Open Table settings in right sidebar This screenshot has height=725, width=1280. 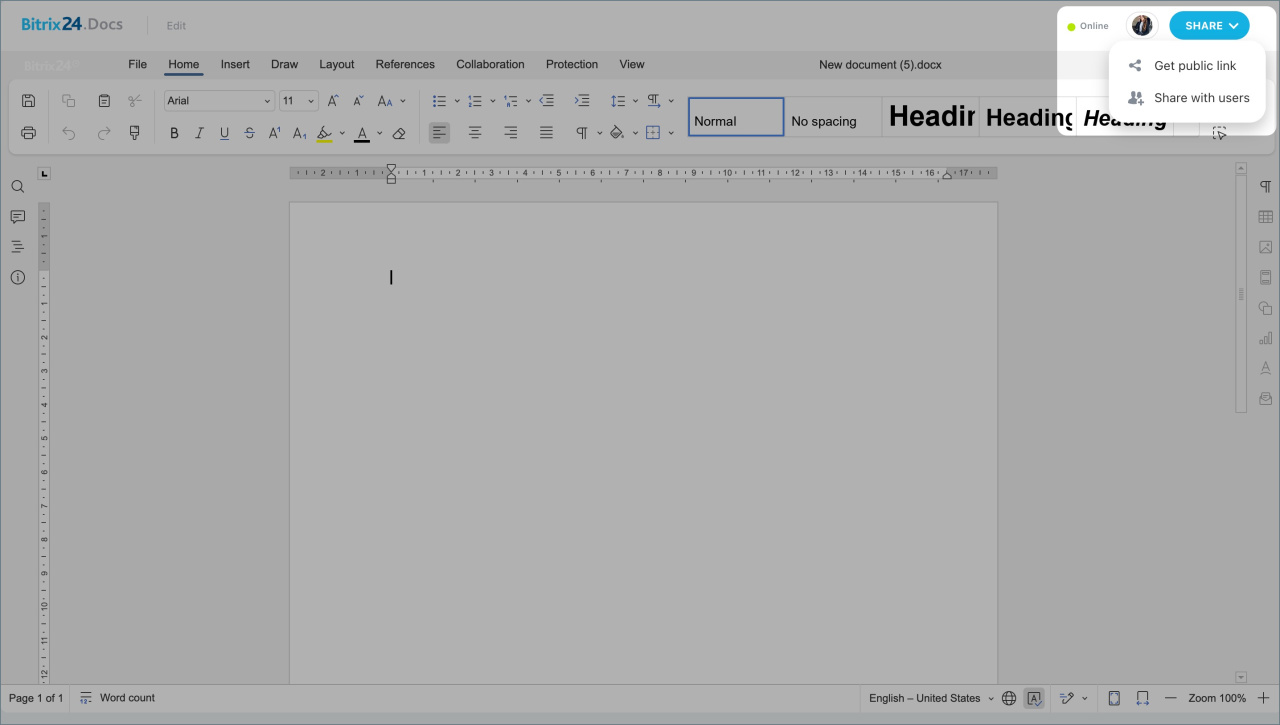[1265, 217]
